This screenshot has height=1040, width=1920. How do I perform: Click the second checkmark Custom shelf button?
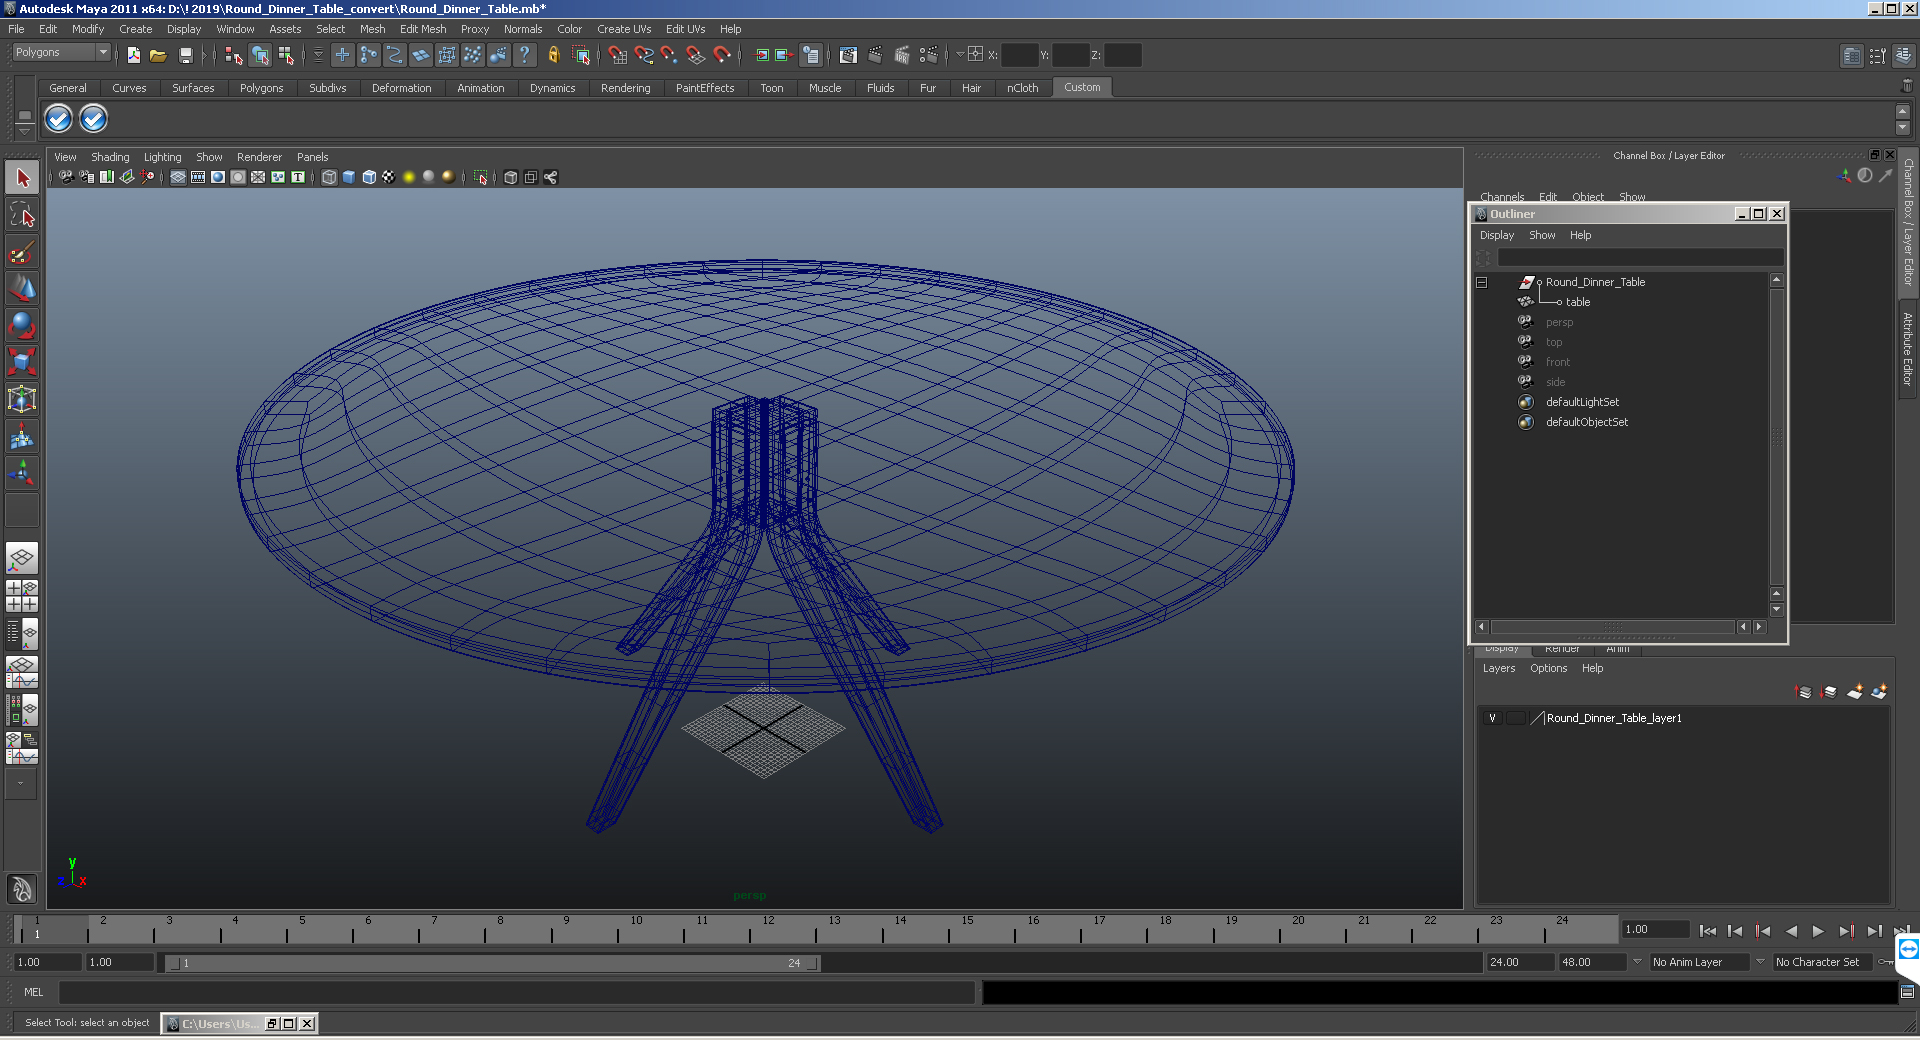click(93, 119)
